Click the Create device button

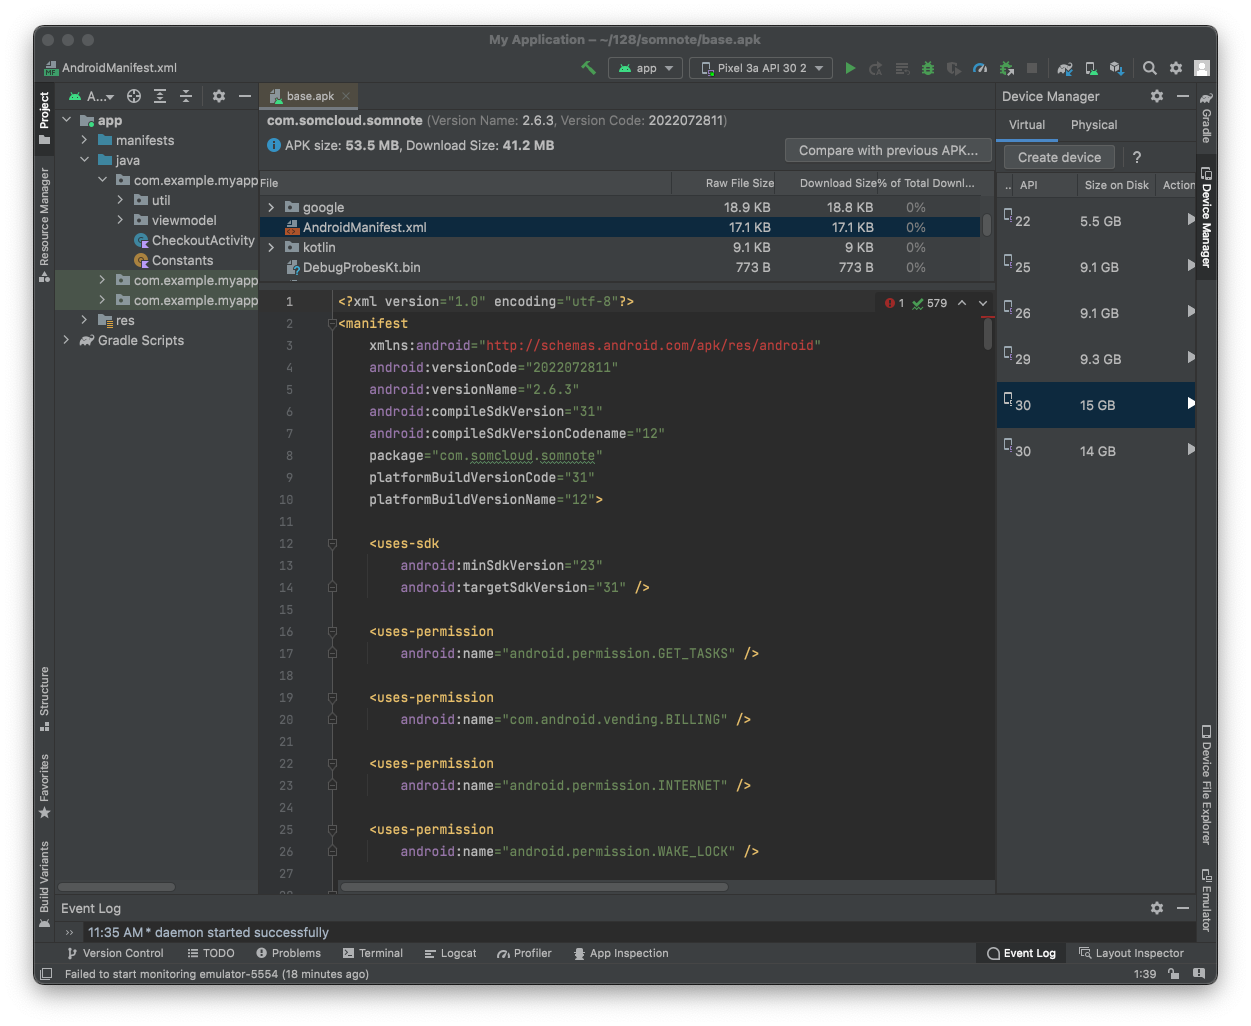coord(1059,157)
